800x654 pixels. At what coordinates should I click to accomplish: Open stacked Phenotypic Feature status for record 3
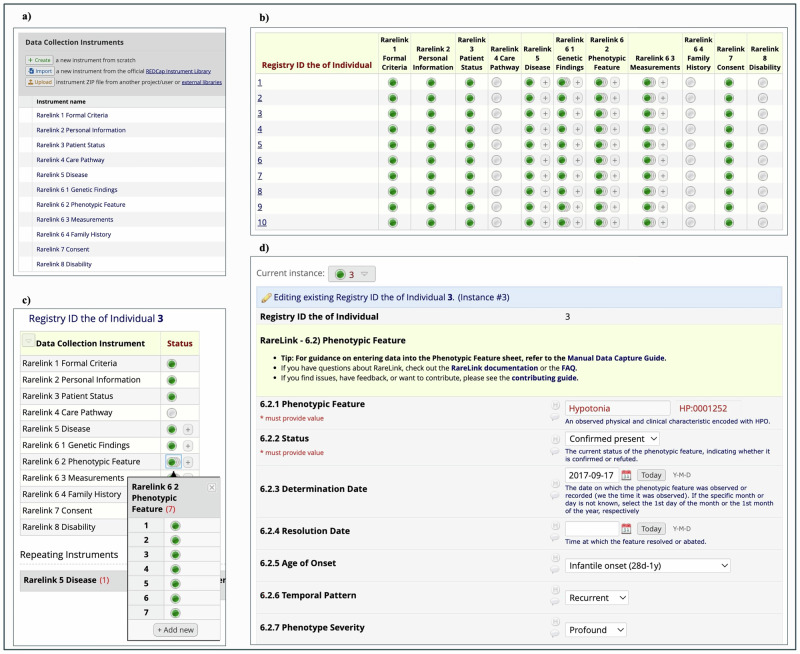point(601,114)
